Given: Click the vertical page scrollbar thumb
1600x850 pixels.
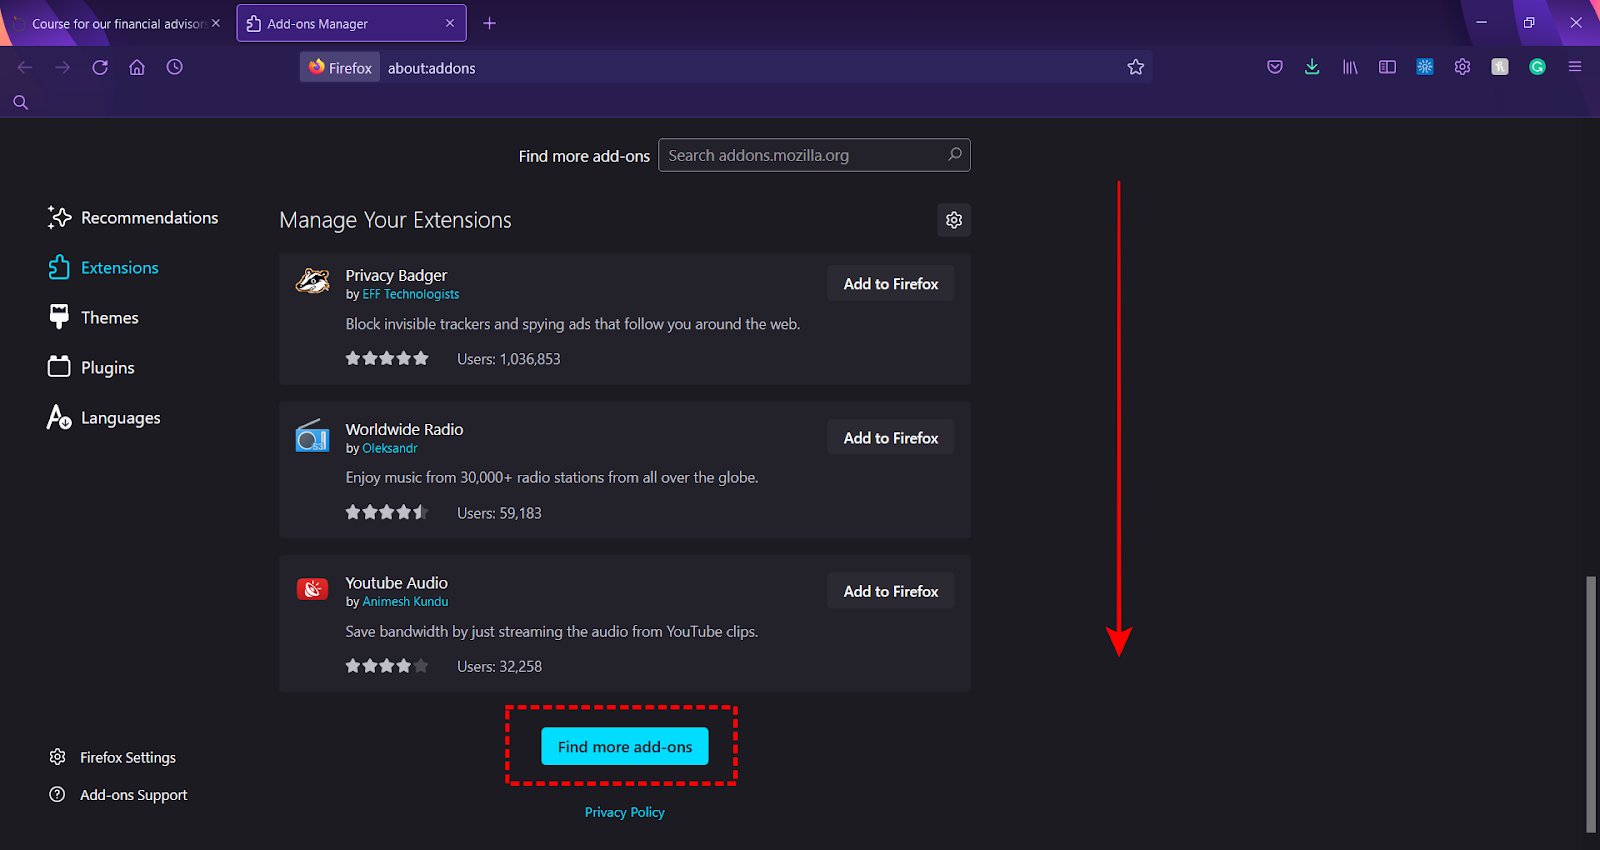Looking at the screenshot, I should pyautogui.click(x=1591, y=704).
